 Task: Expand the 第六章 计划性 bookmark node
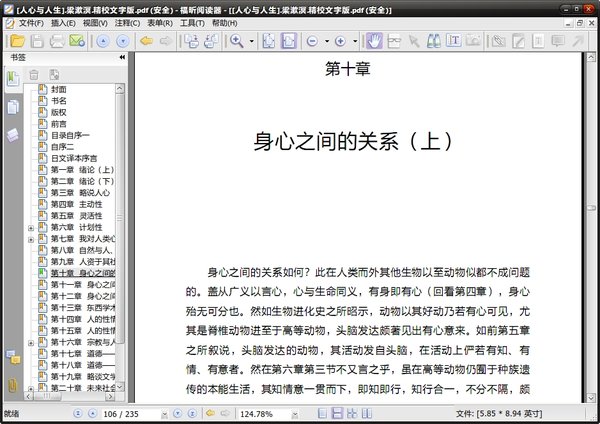pyautogui.click(x=31, y=228)
